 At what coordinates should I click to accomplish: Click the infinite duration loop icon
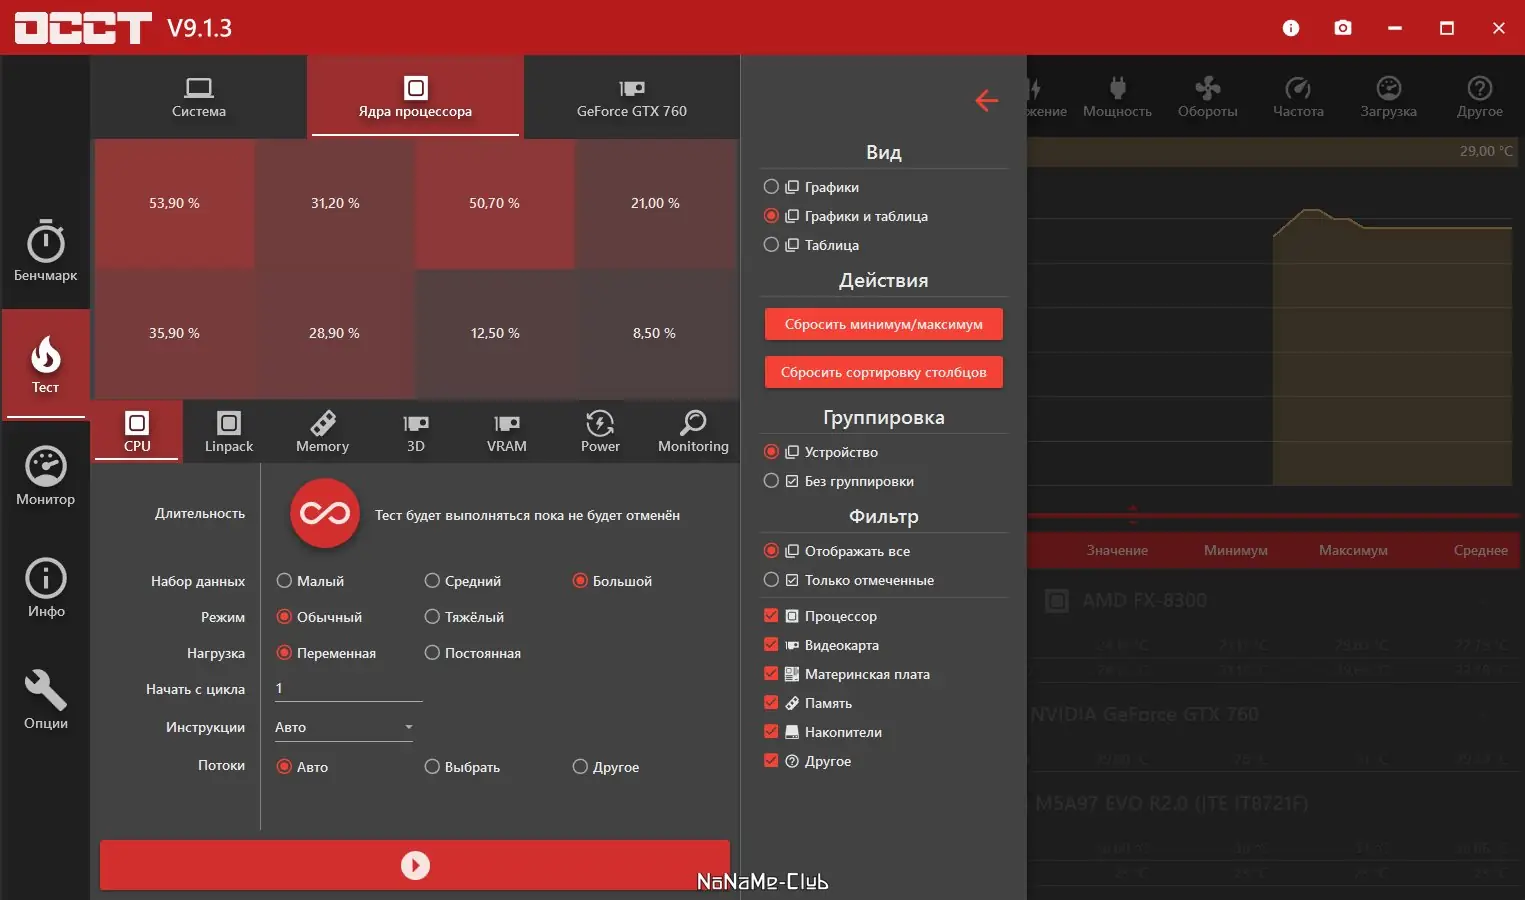click(325, 514)
